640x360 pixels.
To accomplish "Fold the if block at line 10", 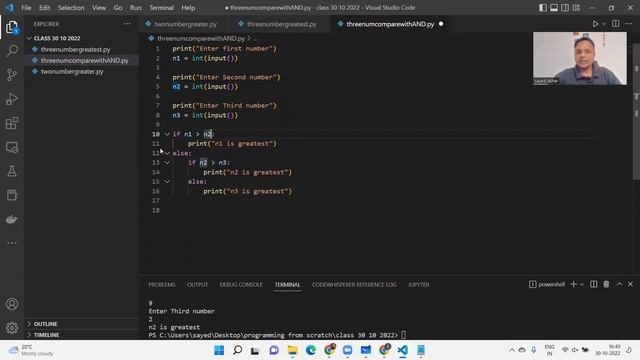I will [167, 134].
